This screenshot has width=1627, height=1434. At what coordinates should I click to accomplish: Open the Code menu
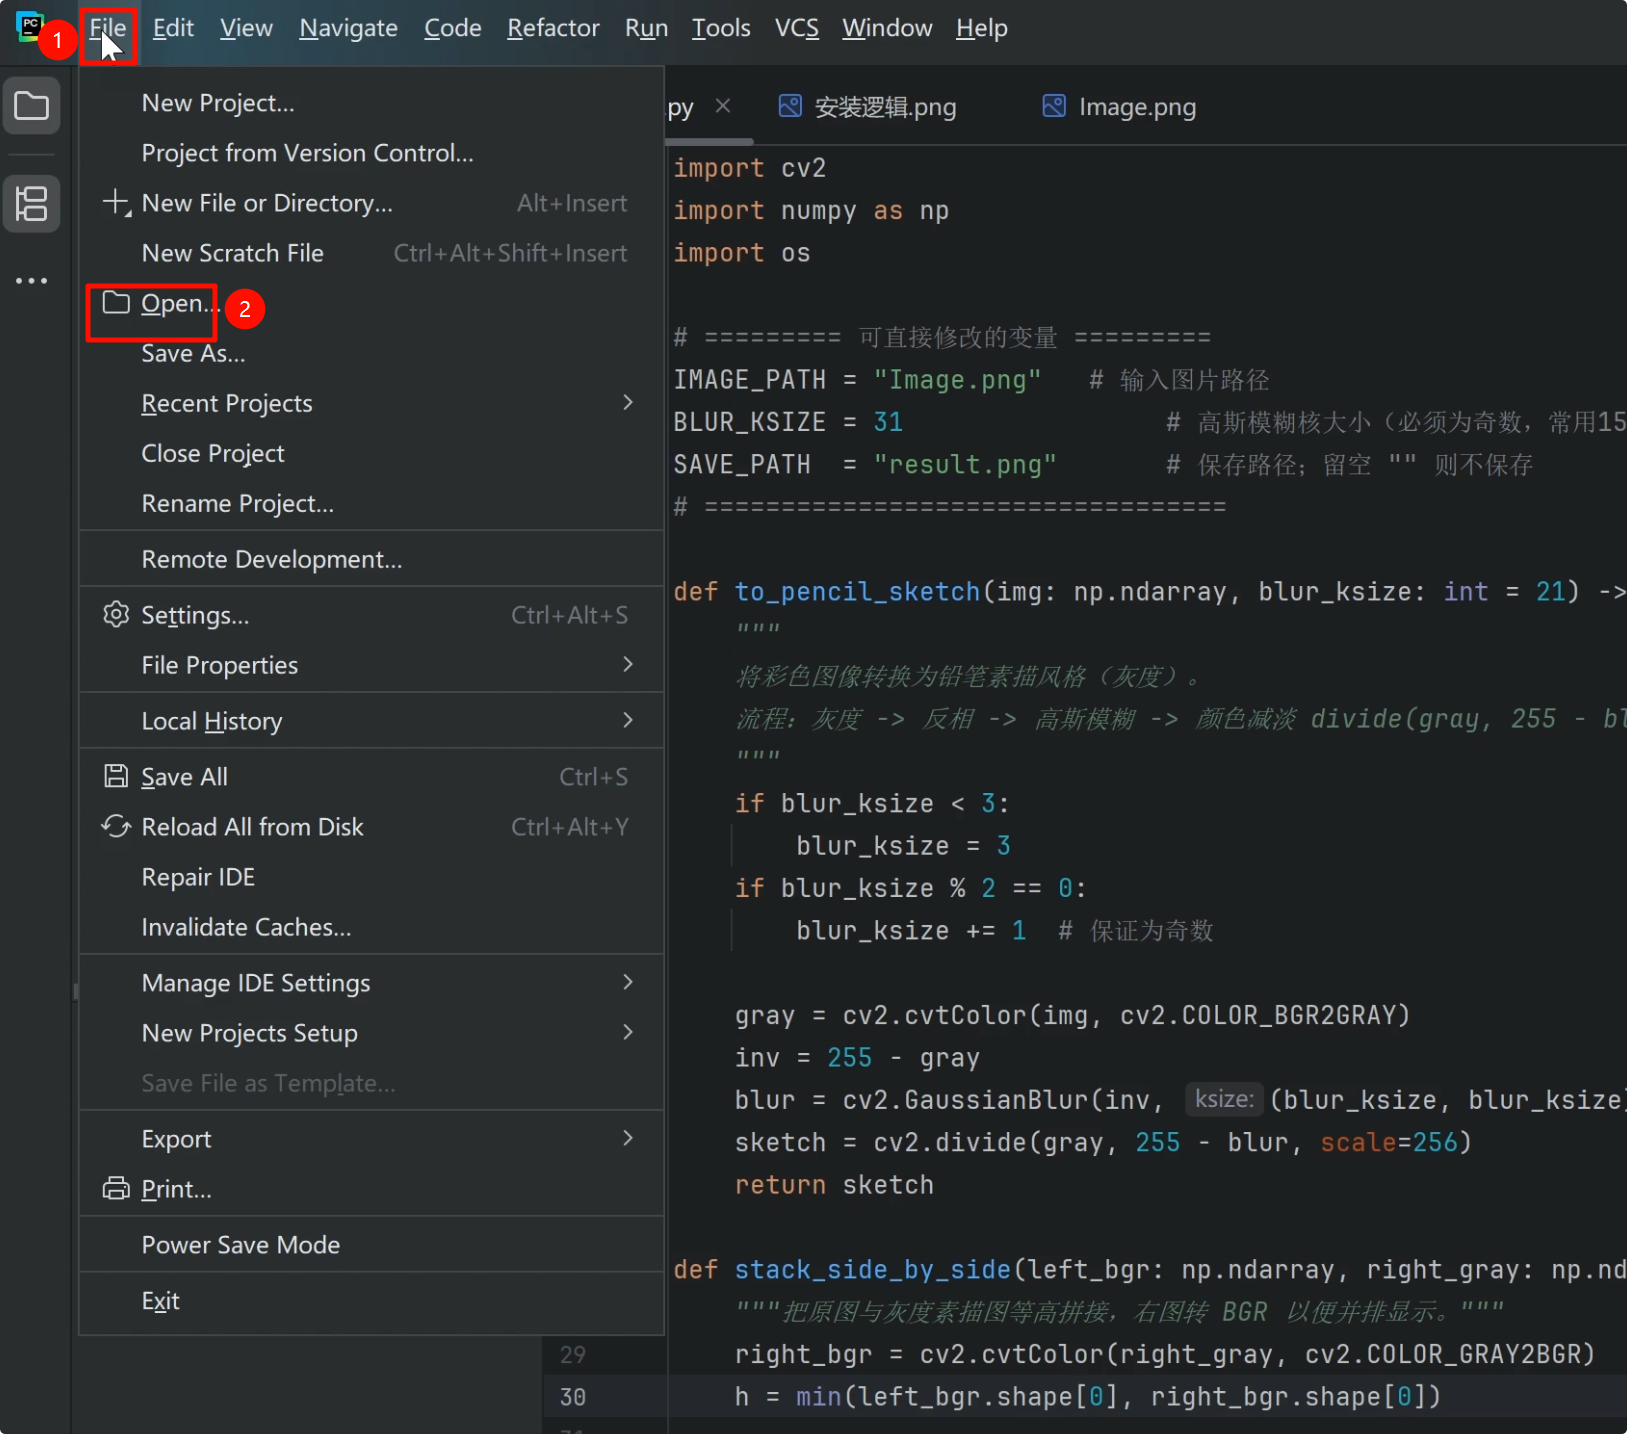pyautogui.click(x=452, y=29)
